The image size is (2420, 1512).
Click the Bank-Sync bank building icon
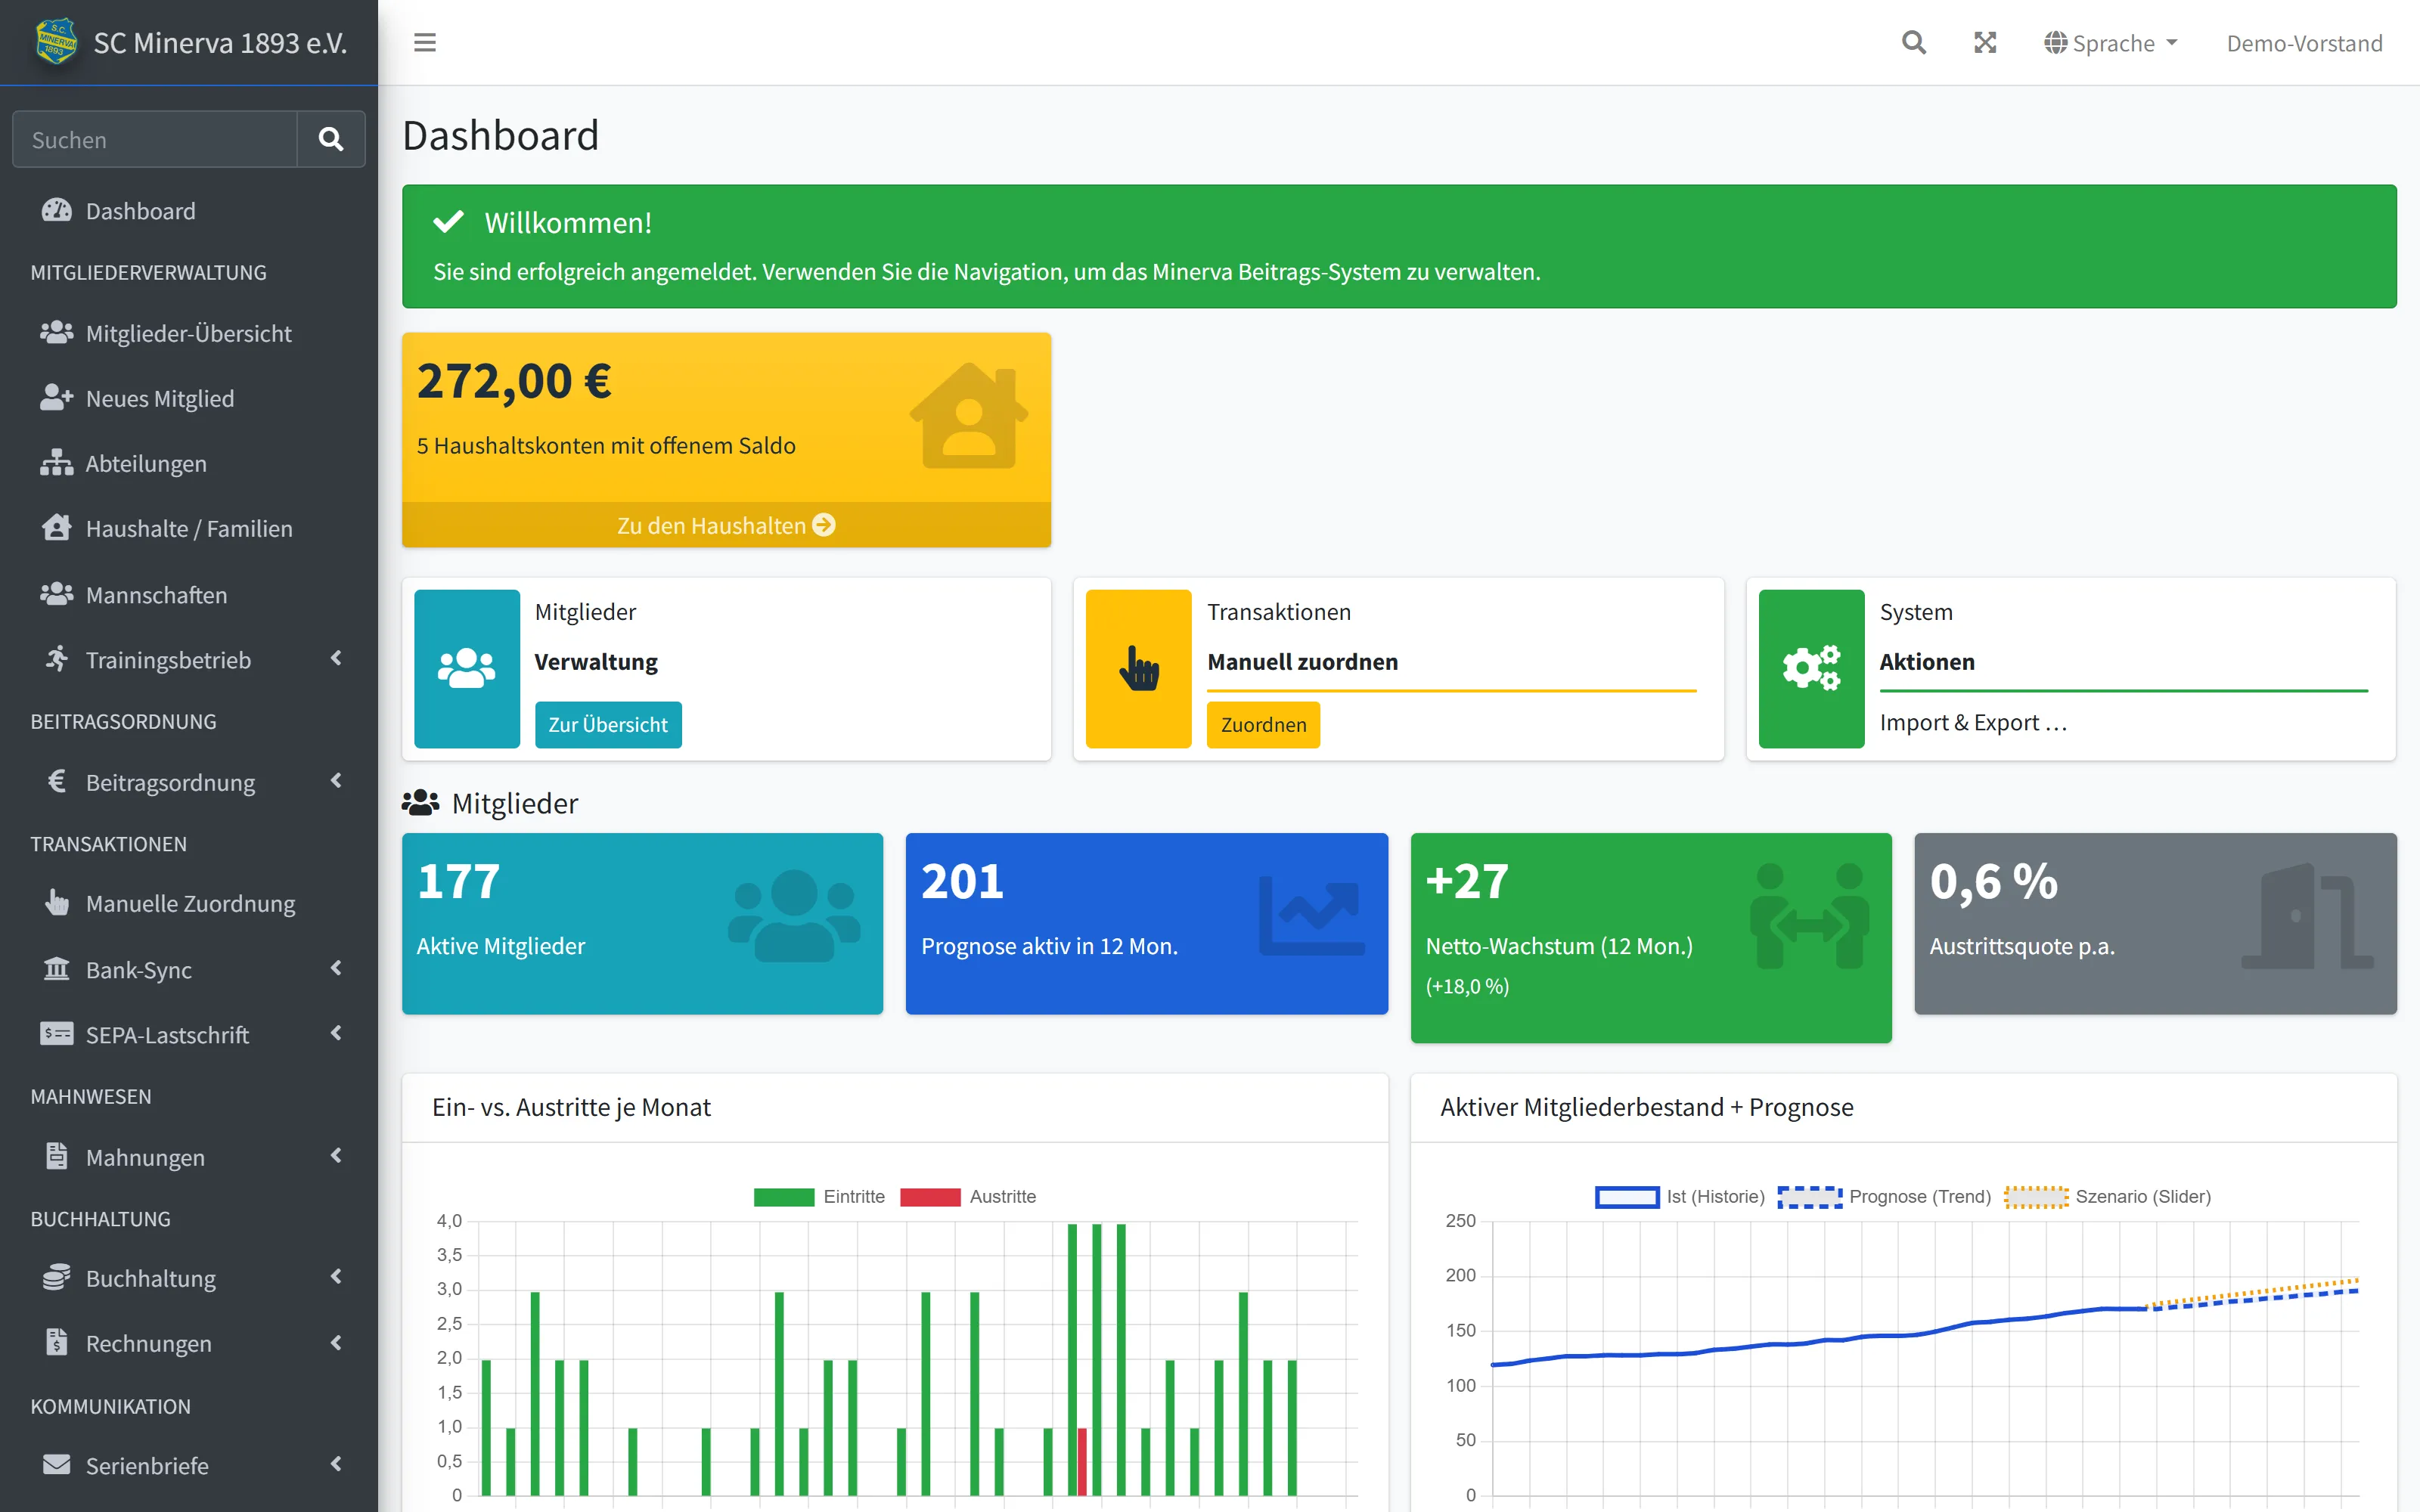57,968
